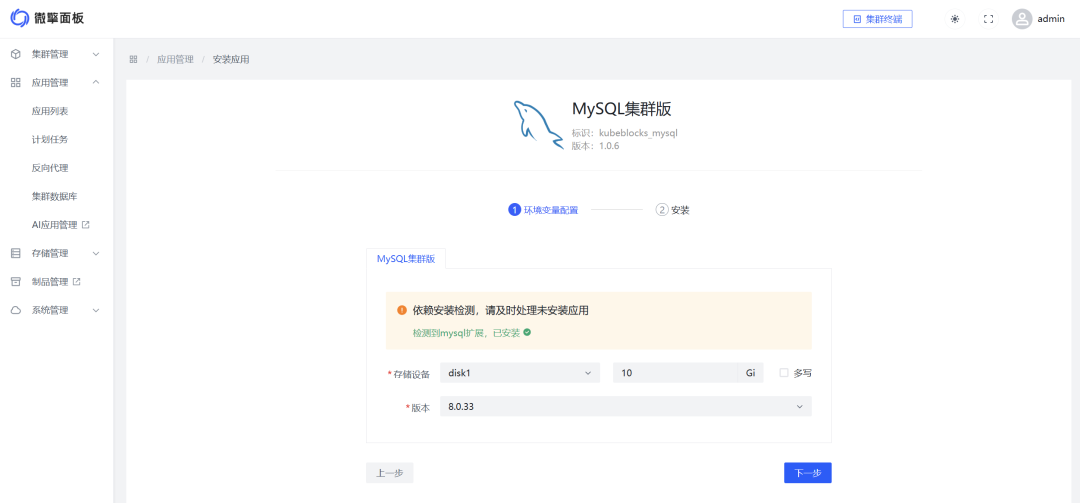Click the MySQL集群版 page heading

(622, 110)
